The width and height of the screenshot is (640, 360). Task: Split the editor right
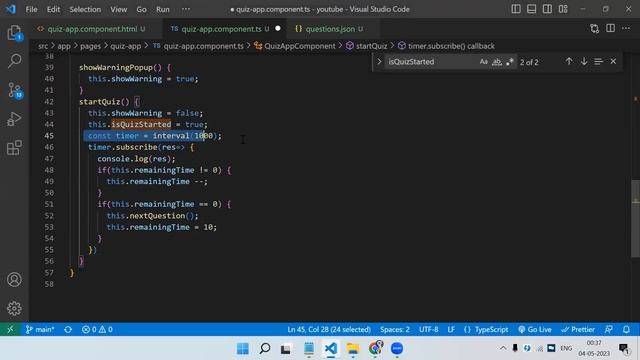[x=610, y=29]
